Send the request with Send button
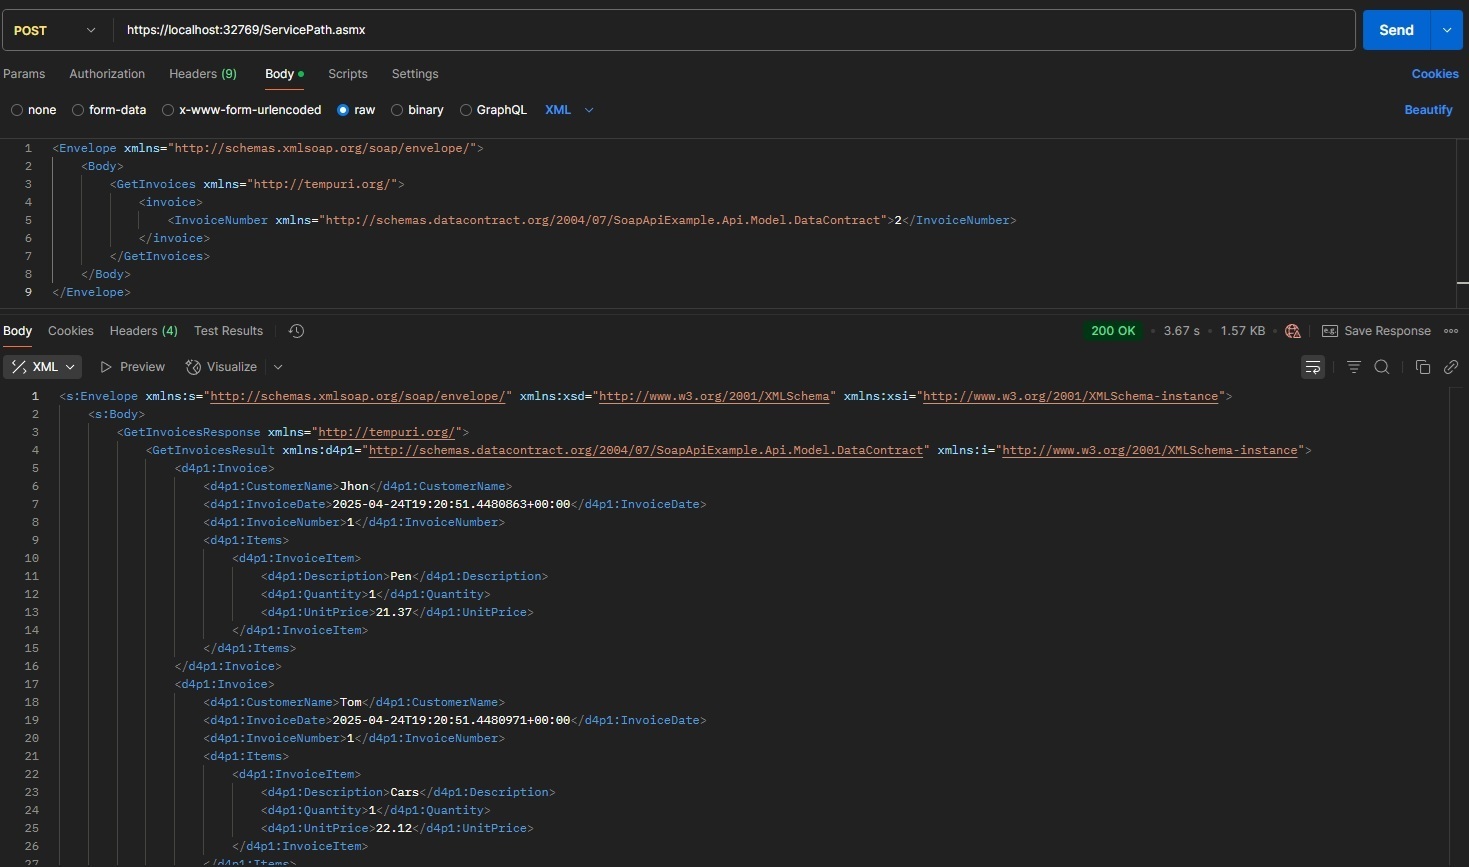This screenshot has width=1469, height=867. pyautogui.click(x=1397, y=30)
